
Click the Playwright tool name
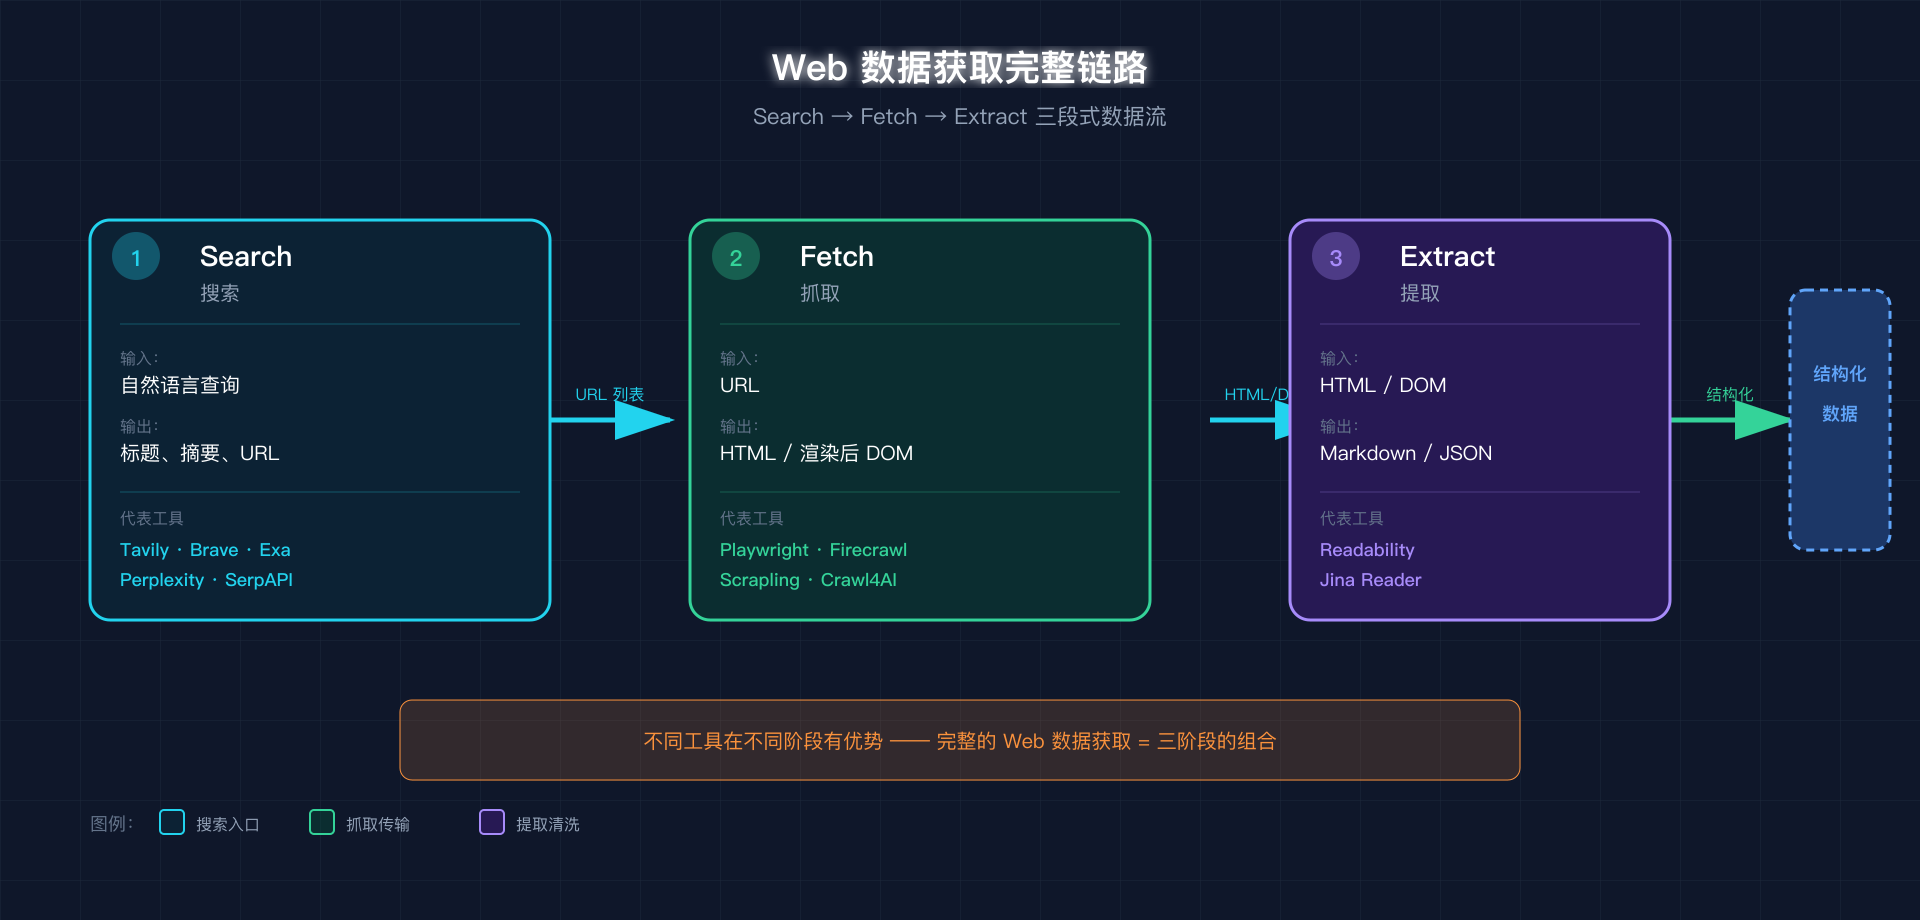pos(764,550)
